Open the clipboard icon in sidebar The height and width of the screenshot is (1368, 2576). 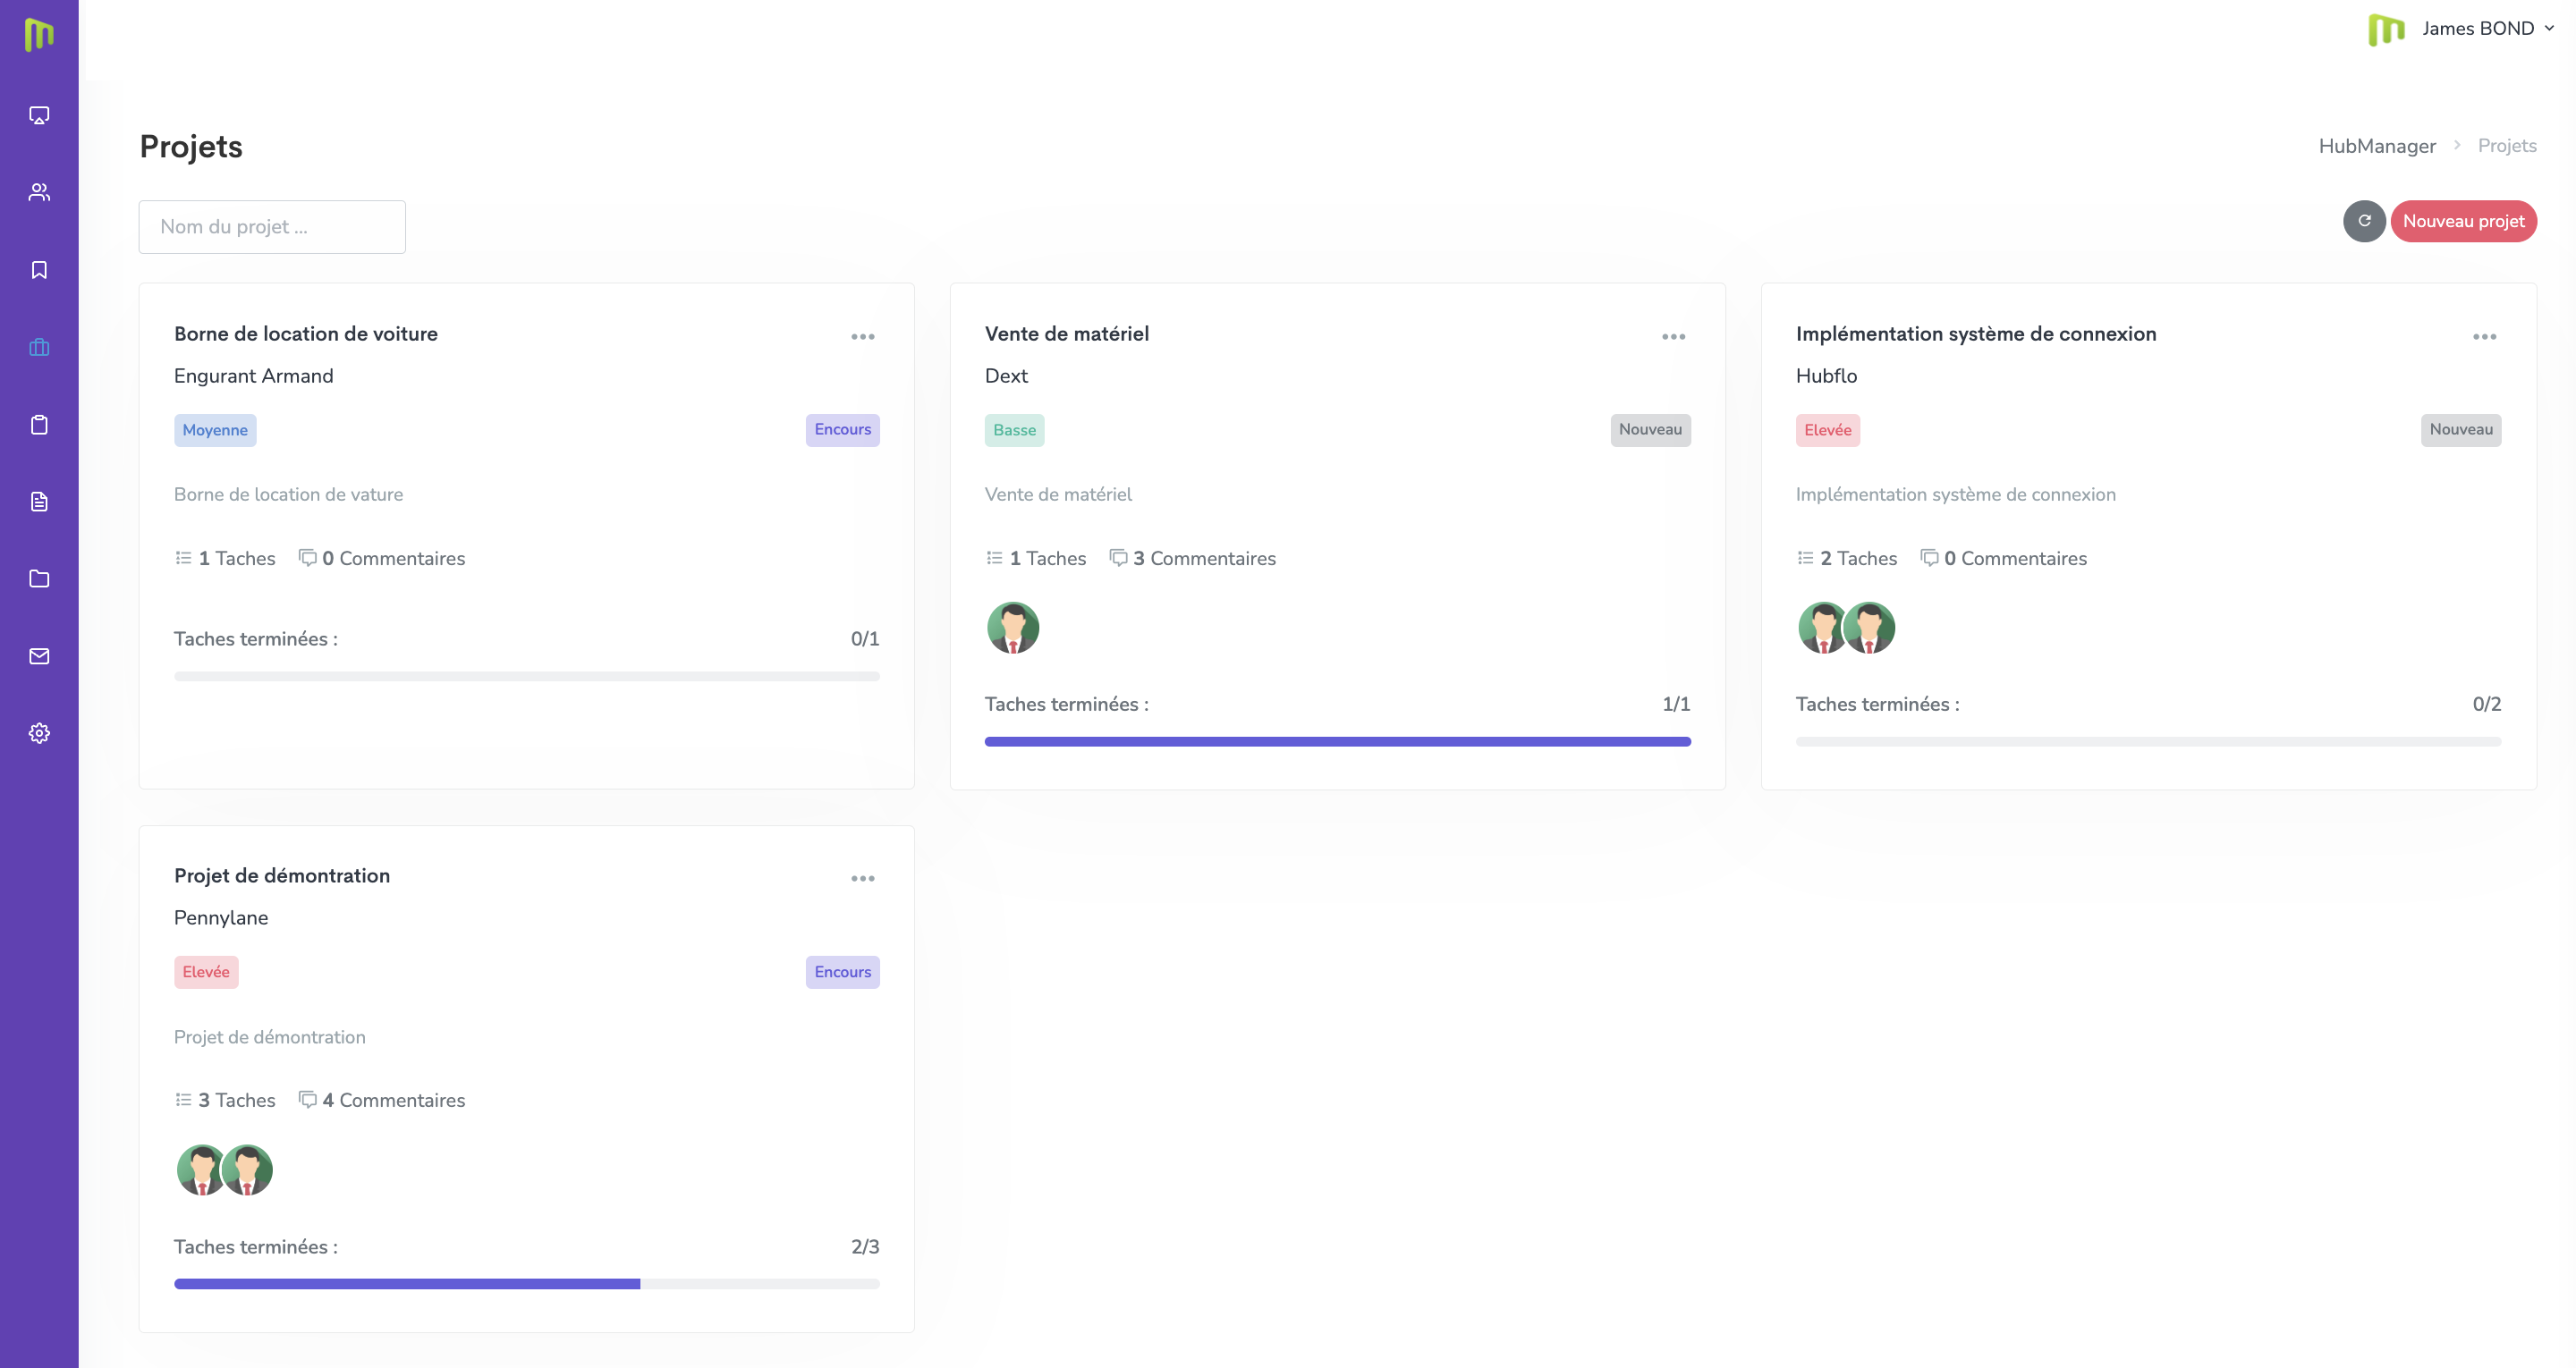pyautogui.click(x=39, y=424)
